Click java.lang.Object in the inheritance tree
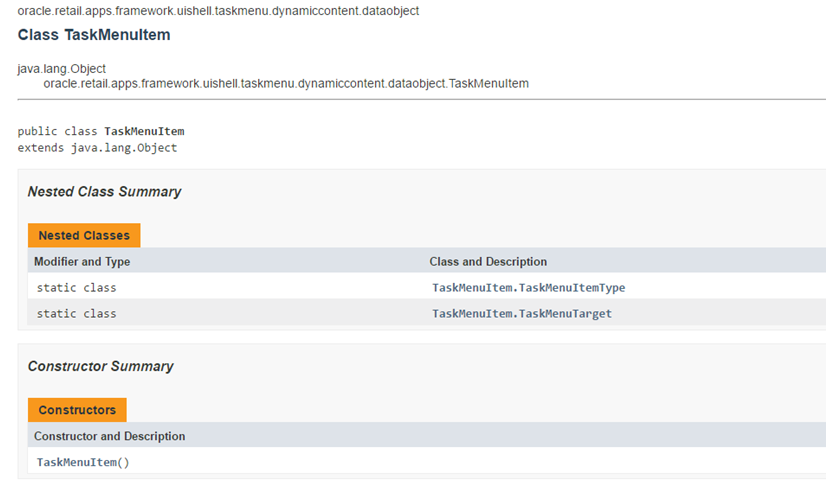828x488 pixels. point(62,69)
